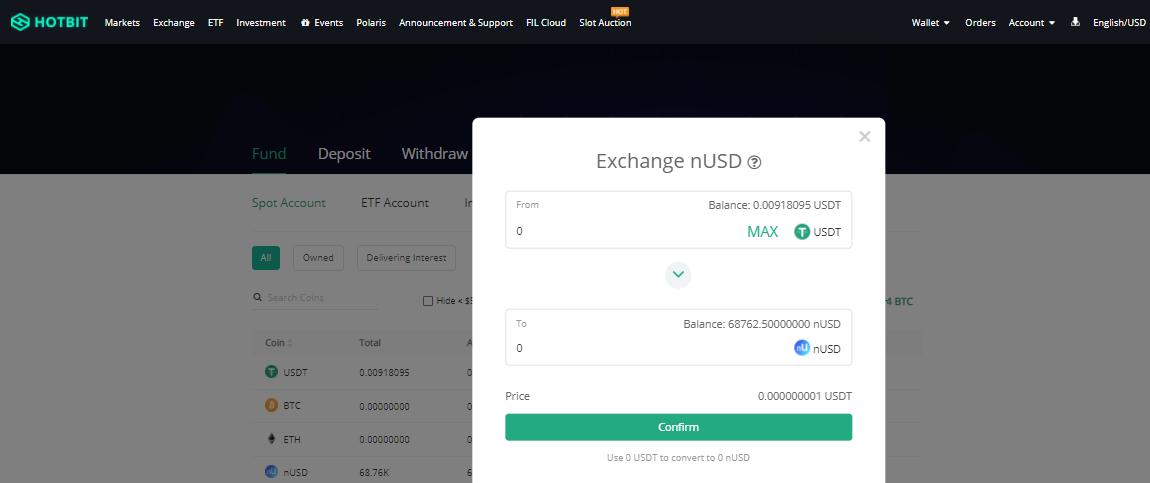Click the search magnifier icon
This screenshot has height=483, width=1150.
(257, 298)
